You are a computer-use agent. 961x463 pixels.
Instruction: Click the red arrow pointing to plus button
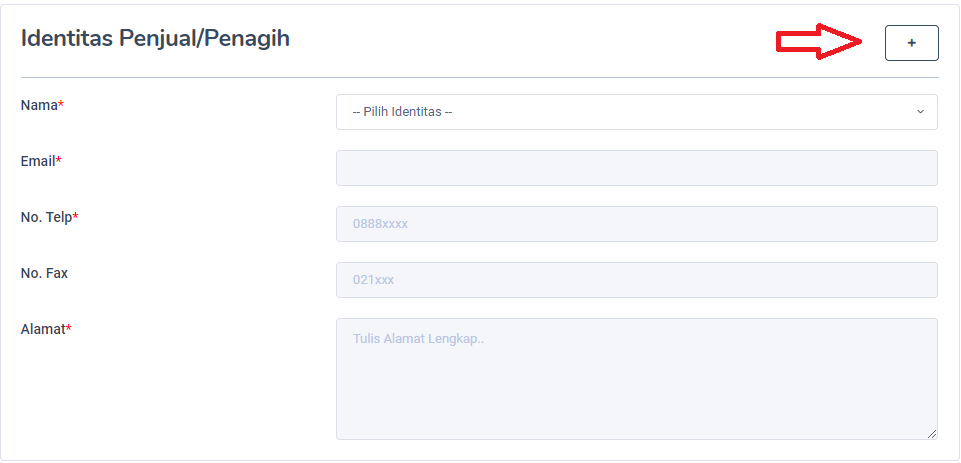(820, 41)
